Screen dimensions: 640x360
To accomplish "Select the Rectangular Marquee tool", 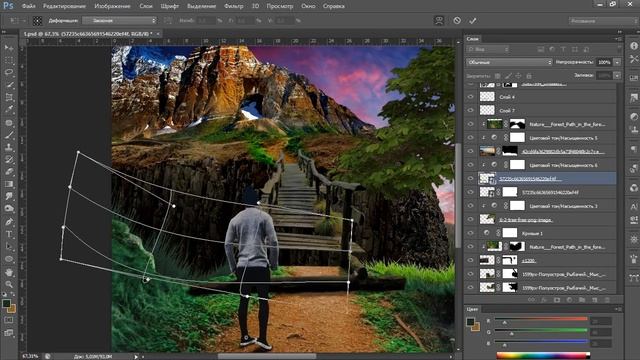I will (x=9, y=60).
